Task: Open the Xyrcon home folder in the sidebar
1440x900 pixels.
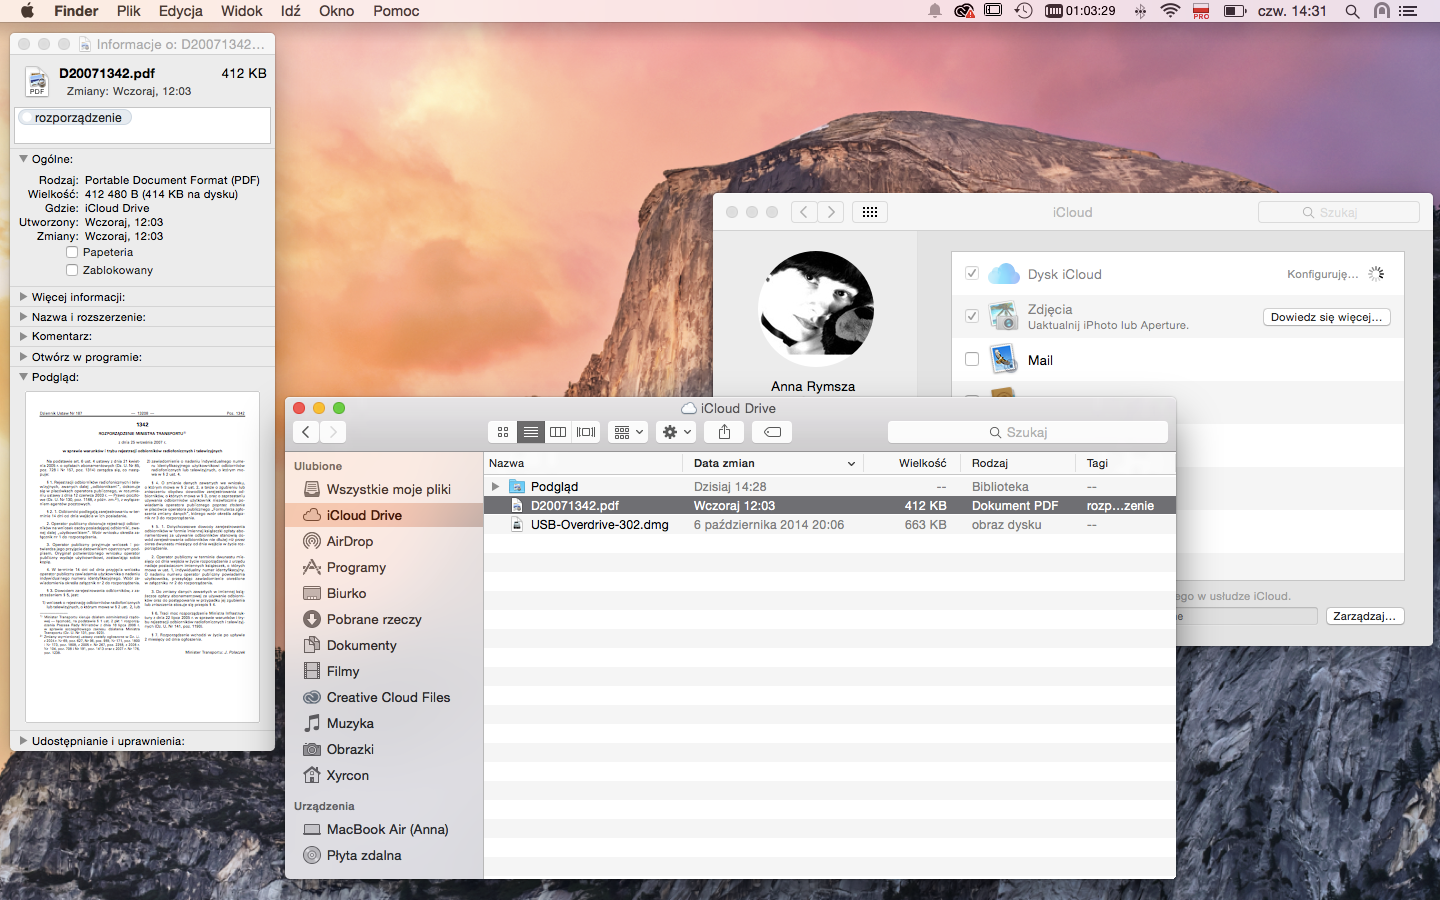Action: pos(348,775)
